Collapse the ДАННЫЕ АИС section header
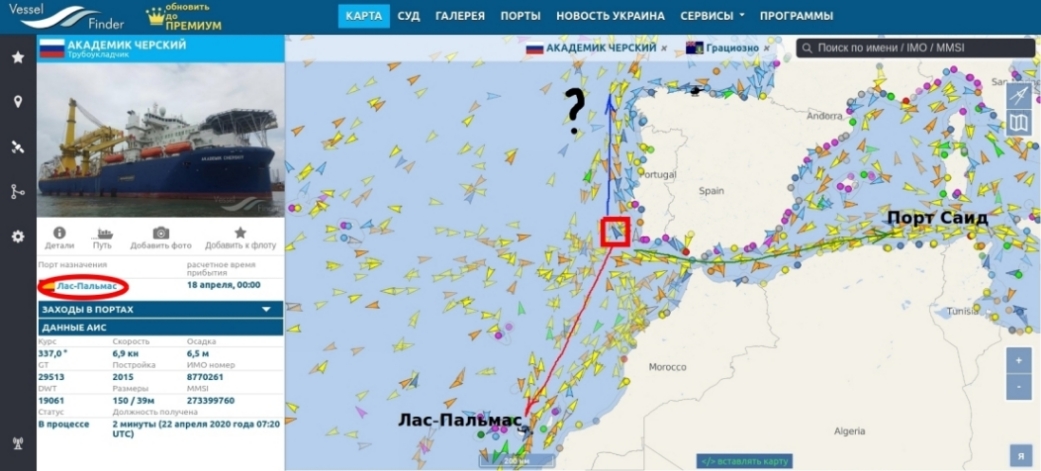 (161, 328)
